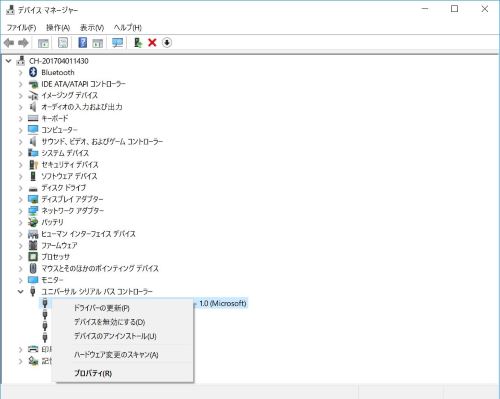This screenshot has width=500, height=399.
Task: Click the scan for hardware changes monitor icon
Action: pyautogui.click(x=117, y=43)
